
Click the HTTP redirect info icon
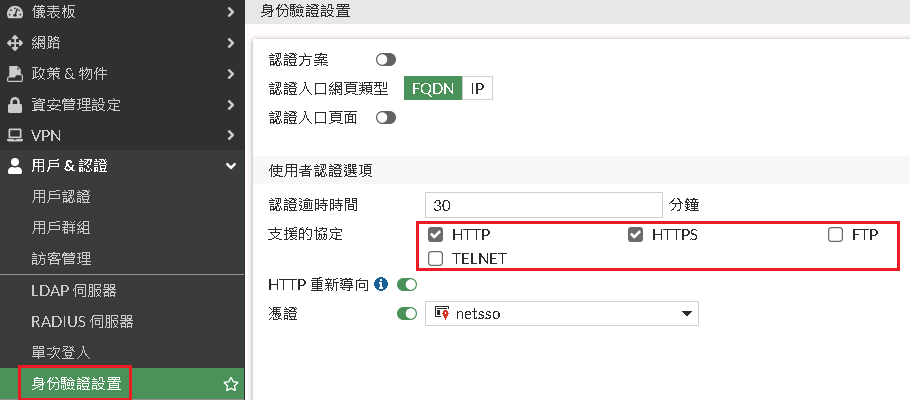tap(380, 285)
